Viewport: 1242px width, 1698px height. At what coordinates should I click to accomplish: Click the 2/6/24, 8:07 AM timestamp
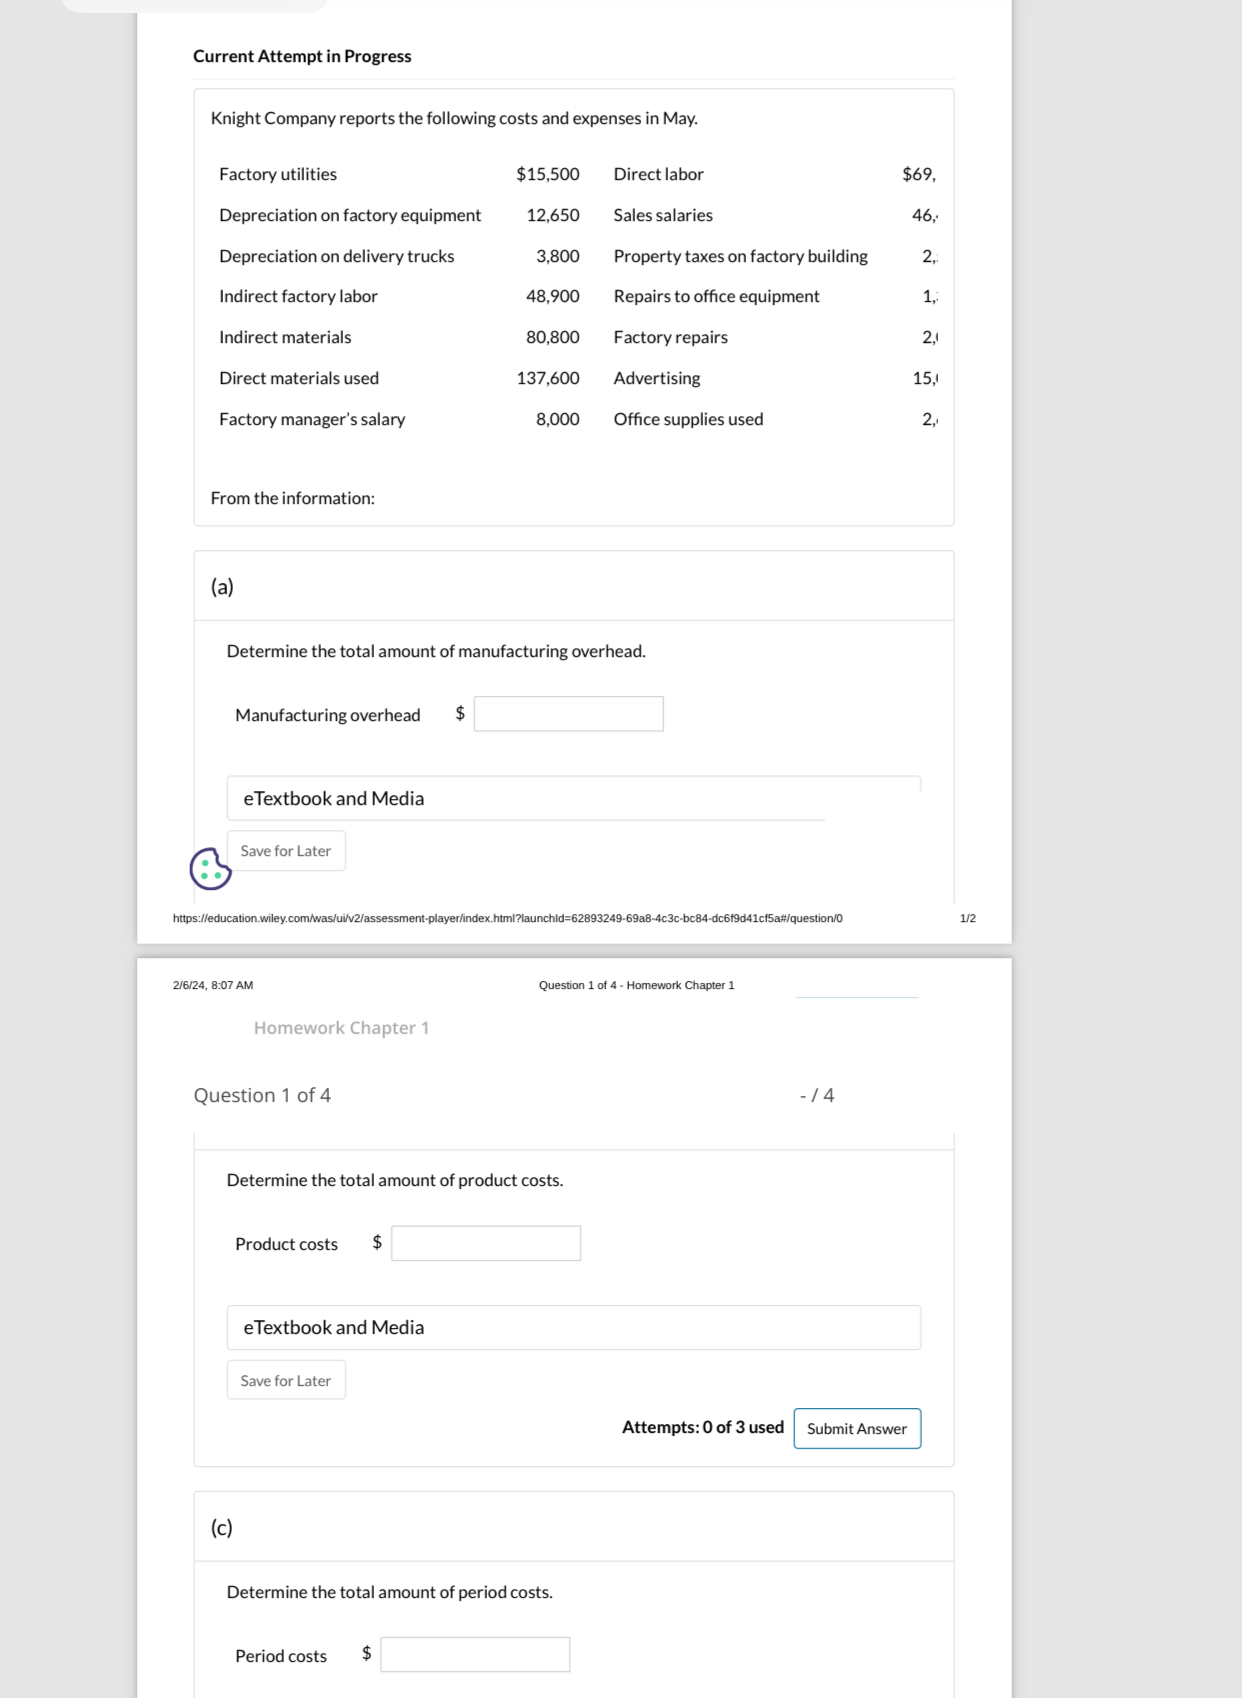[213, 985]
